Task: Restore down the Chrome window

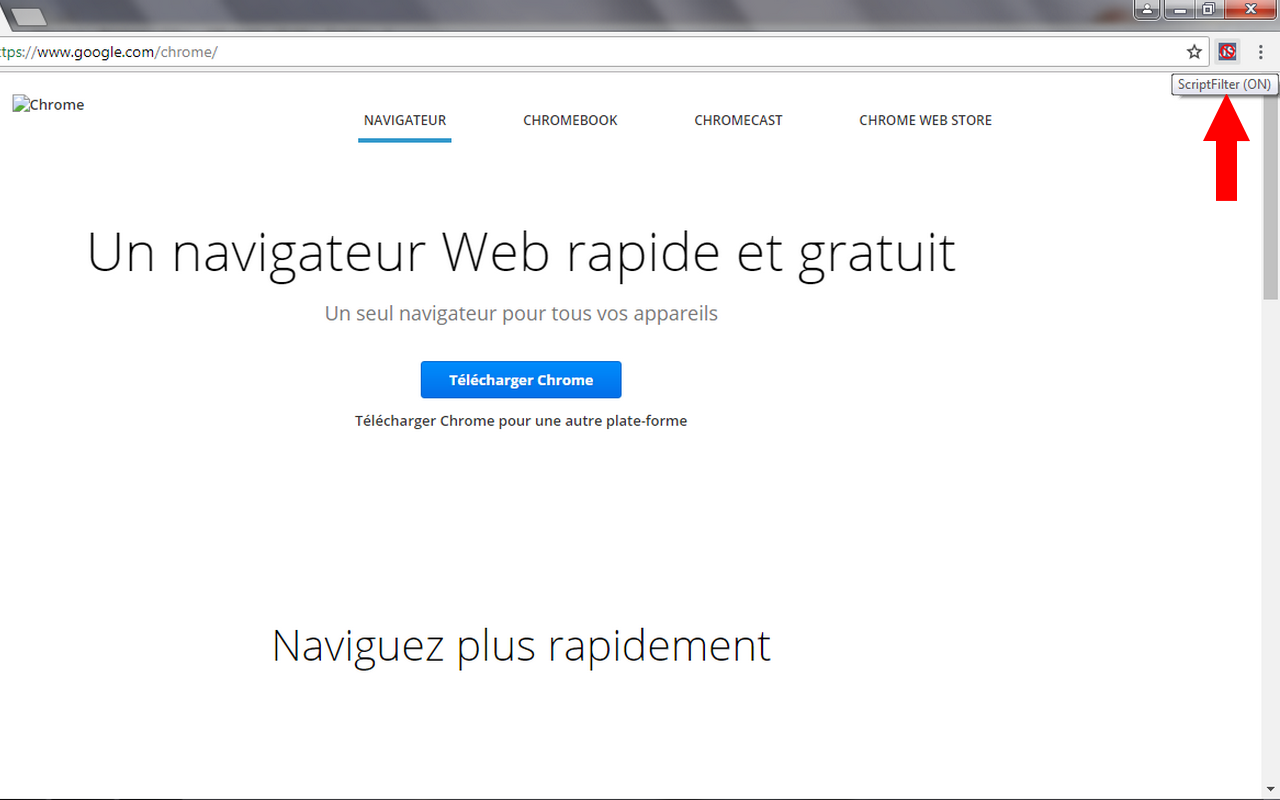Action: pos(1208,9)
